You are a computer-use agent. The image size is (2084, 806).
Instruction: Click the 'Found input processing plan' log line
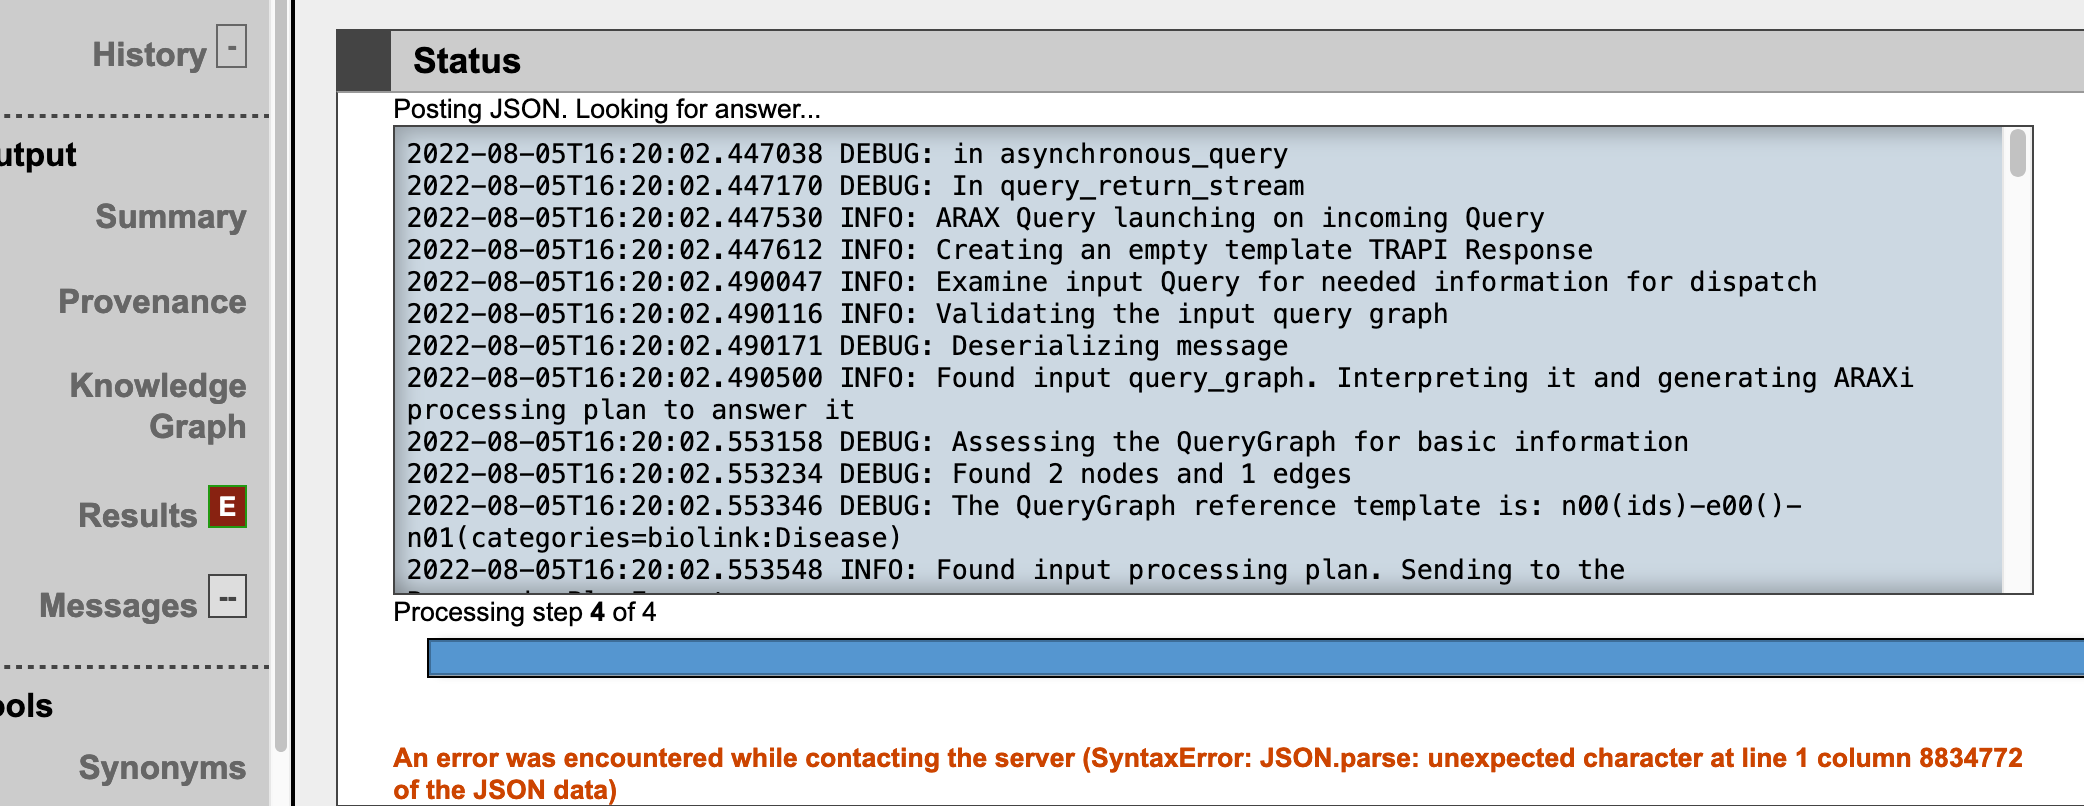[x=1015, y=570]
